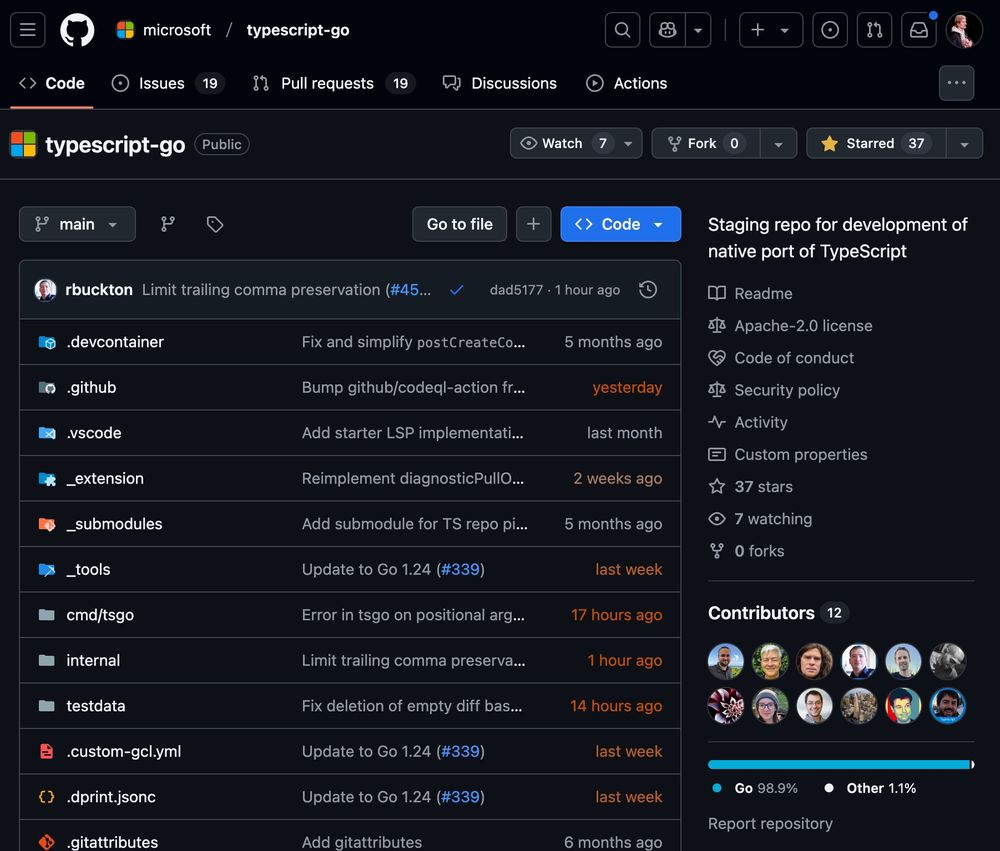Switch to the Pull requests tab
Screen dimensions: 1000x851
(x=334, y=84)
